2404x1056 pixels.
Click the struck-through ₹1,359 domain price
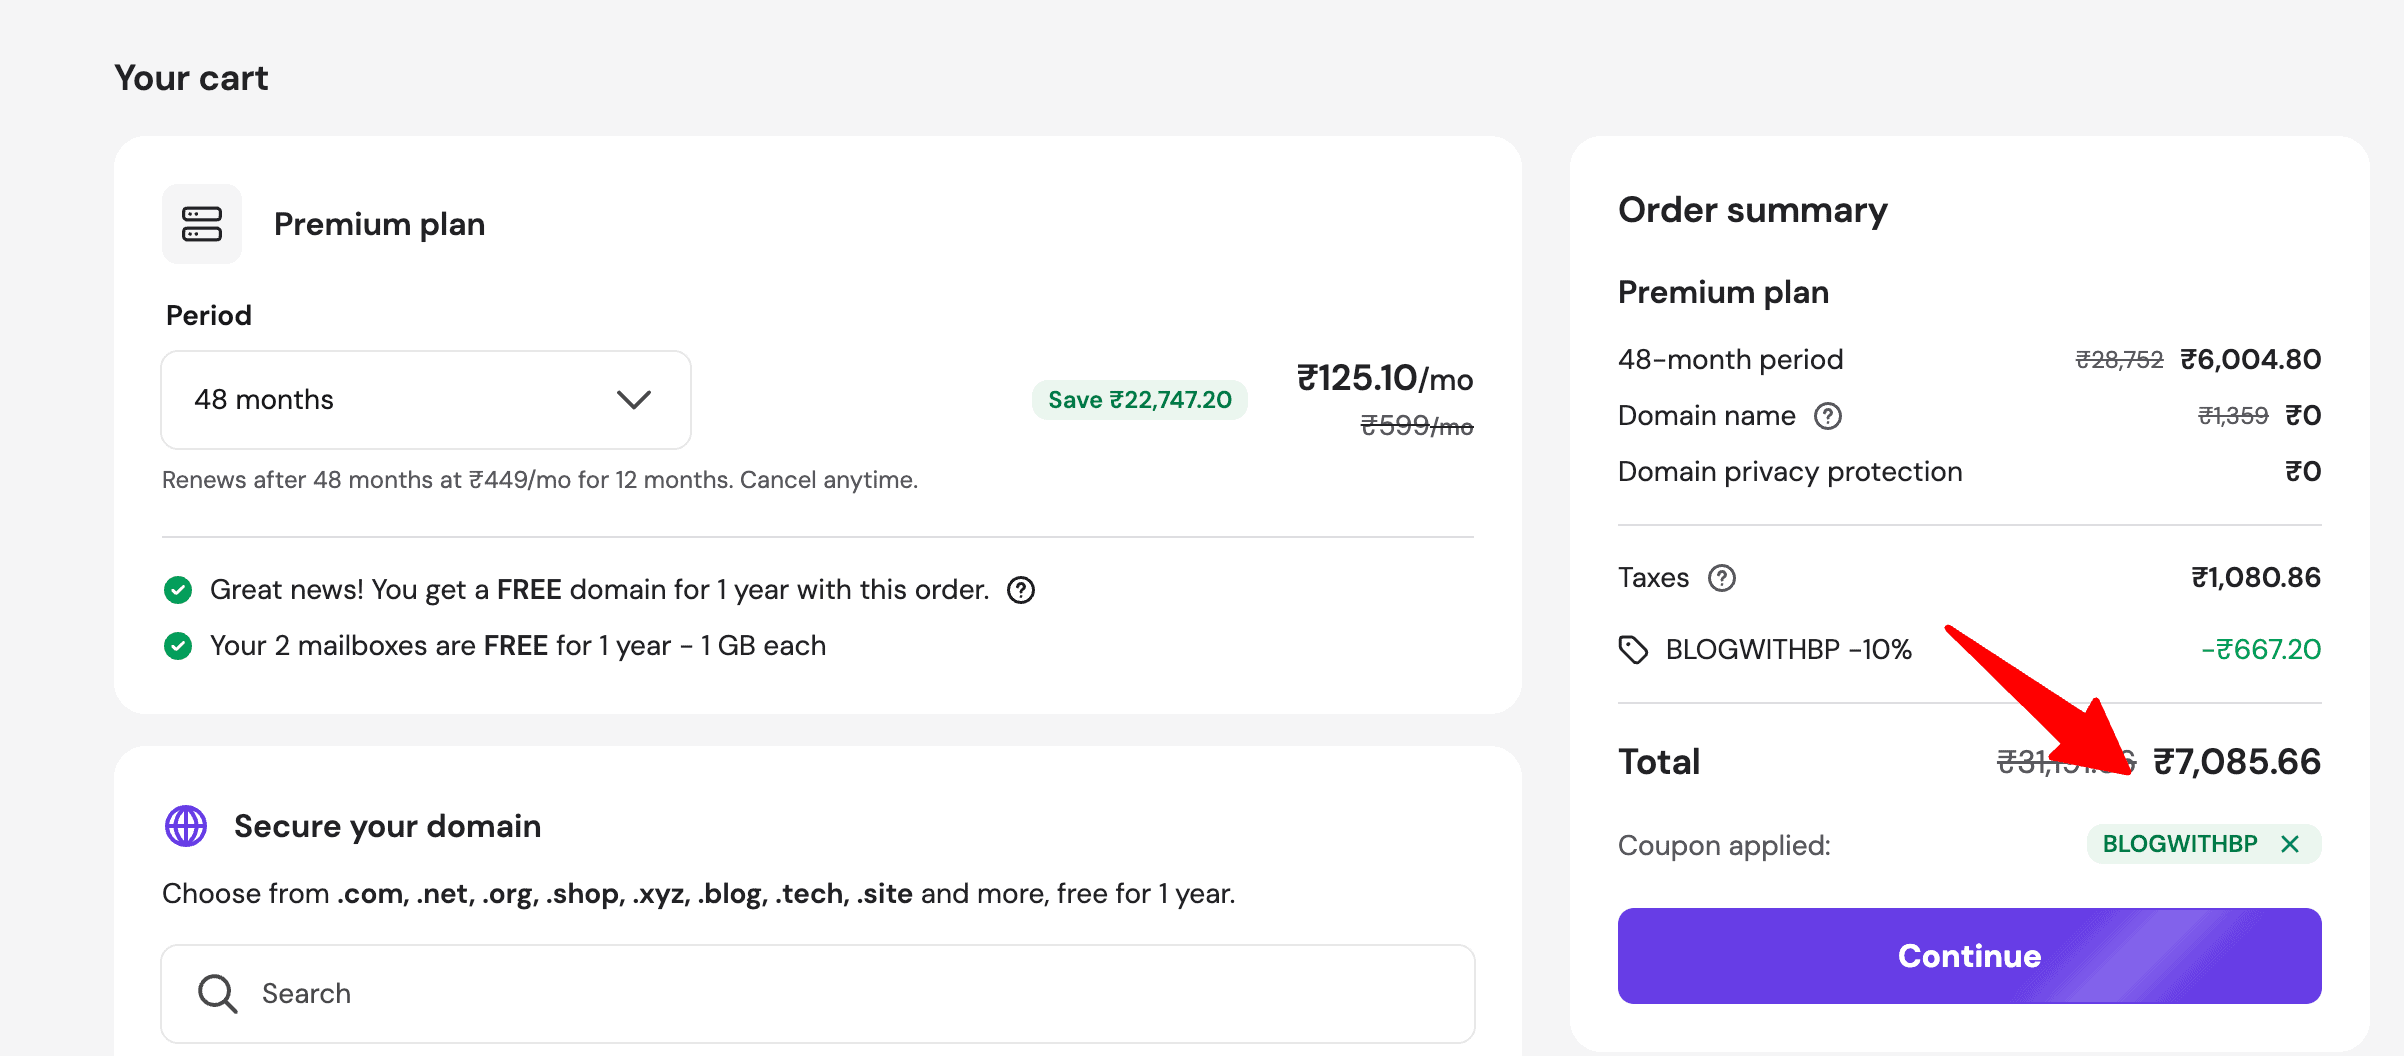tap(2233, 416)
